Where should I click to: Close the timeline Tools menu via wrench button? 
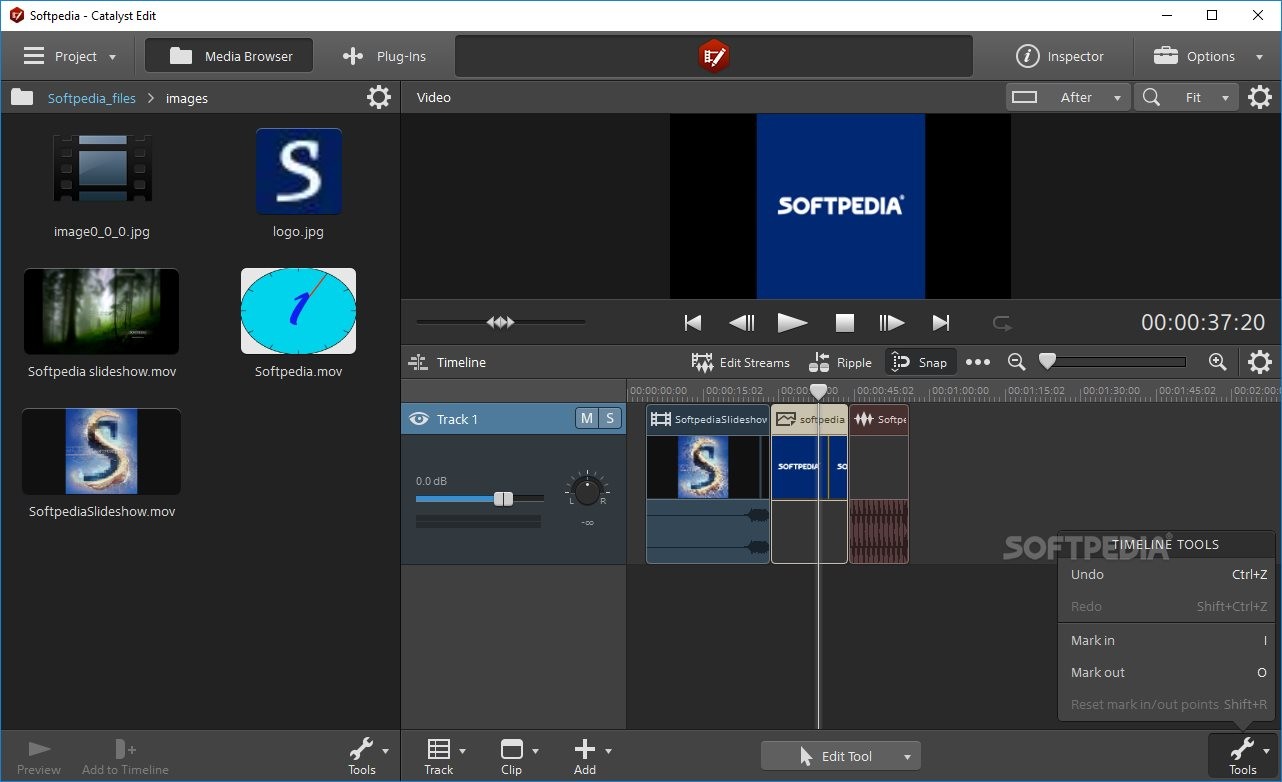pos(1243,756)
